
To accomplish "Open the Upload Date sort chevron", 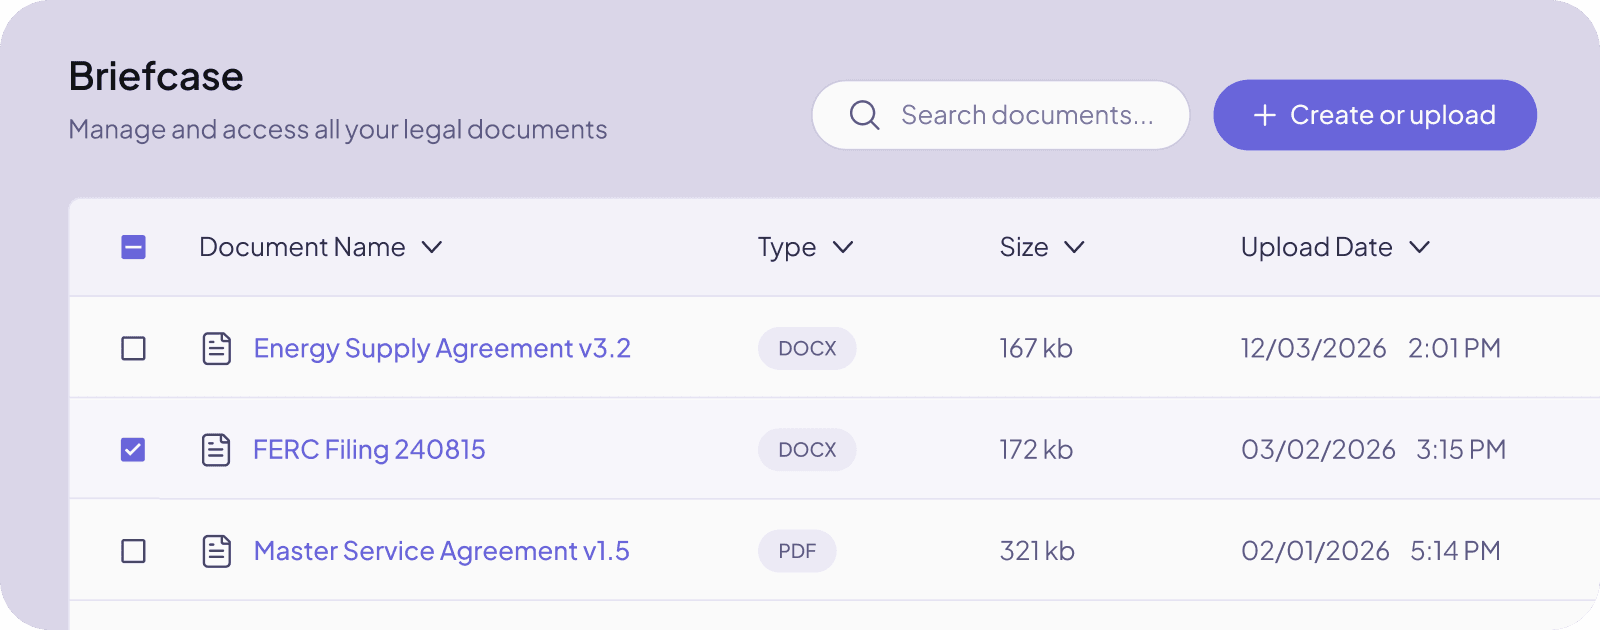I will [1420, 247].
